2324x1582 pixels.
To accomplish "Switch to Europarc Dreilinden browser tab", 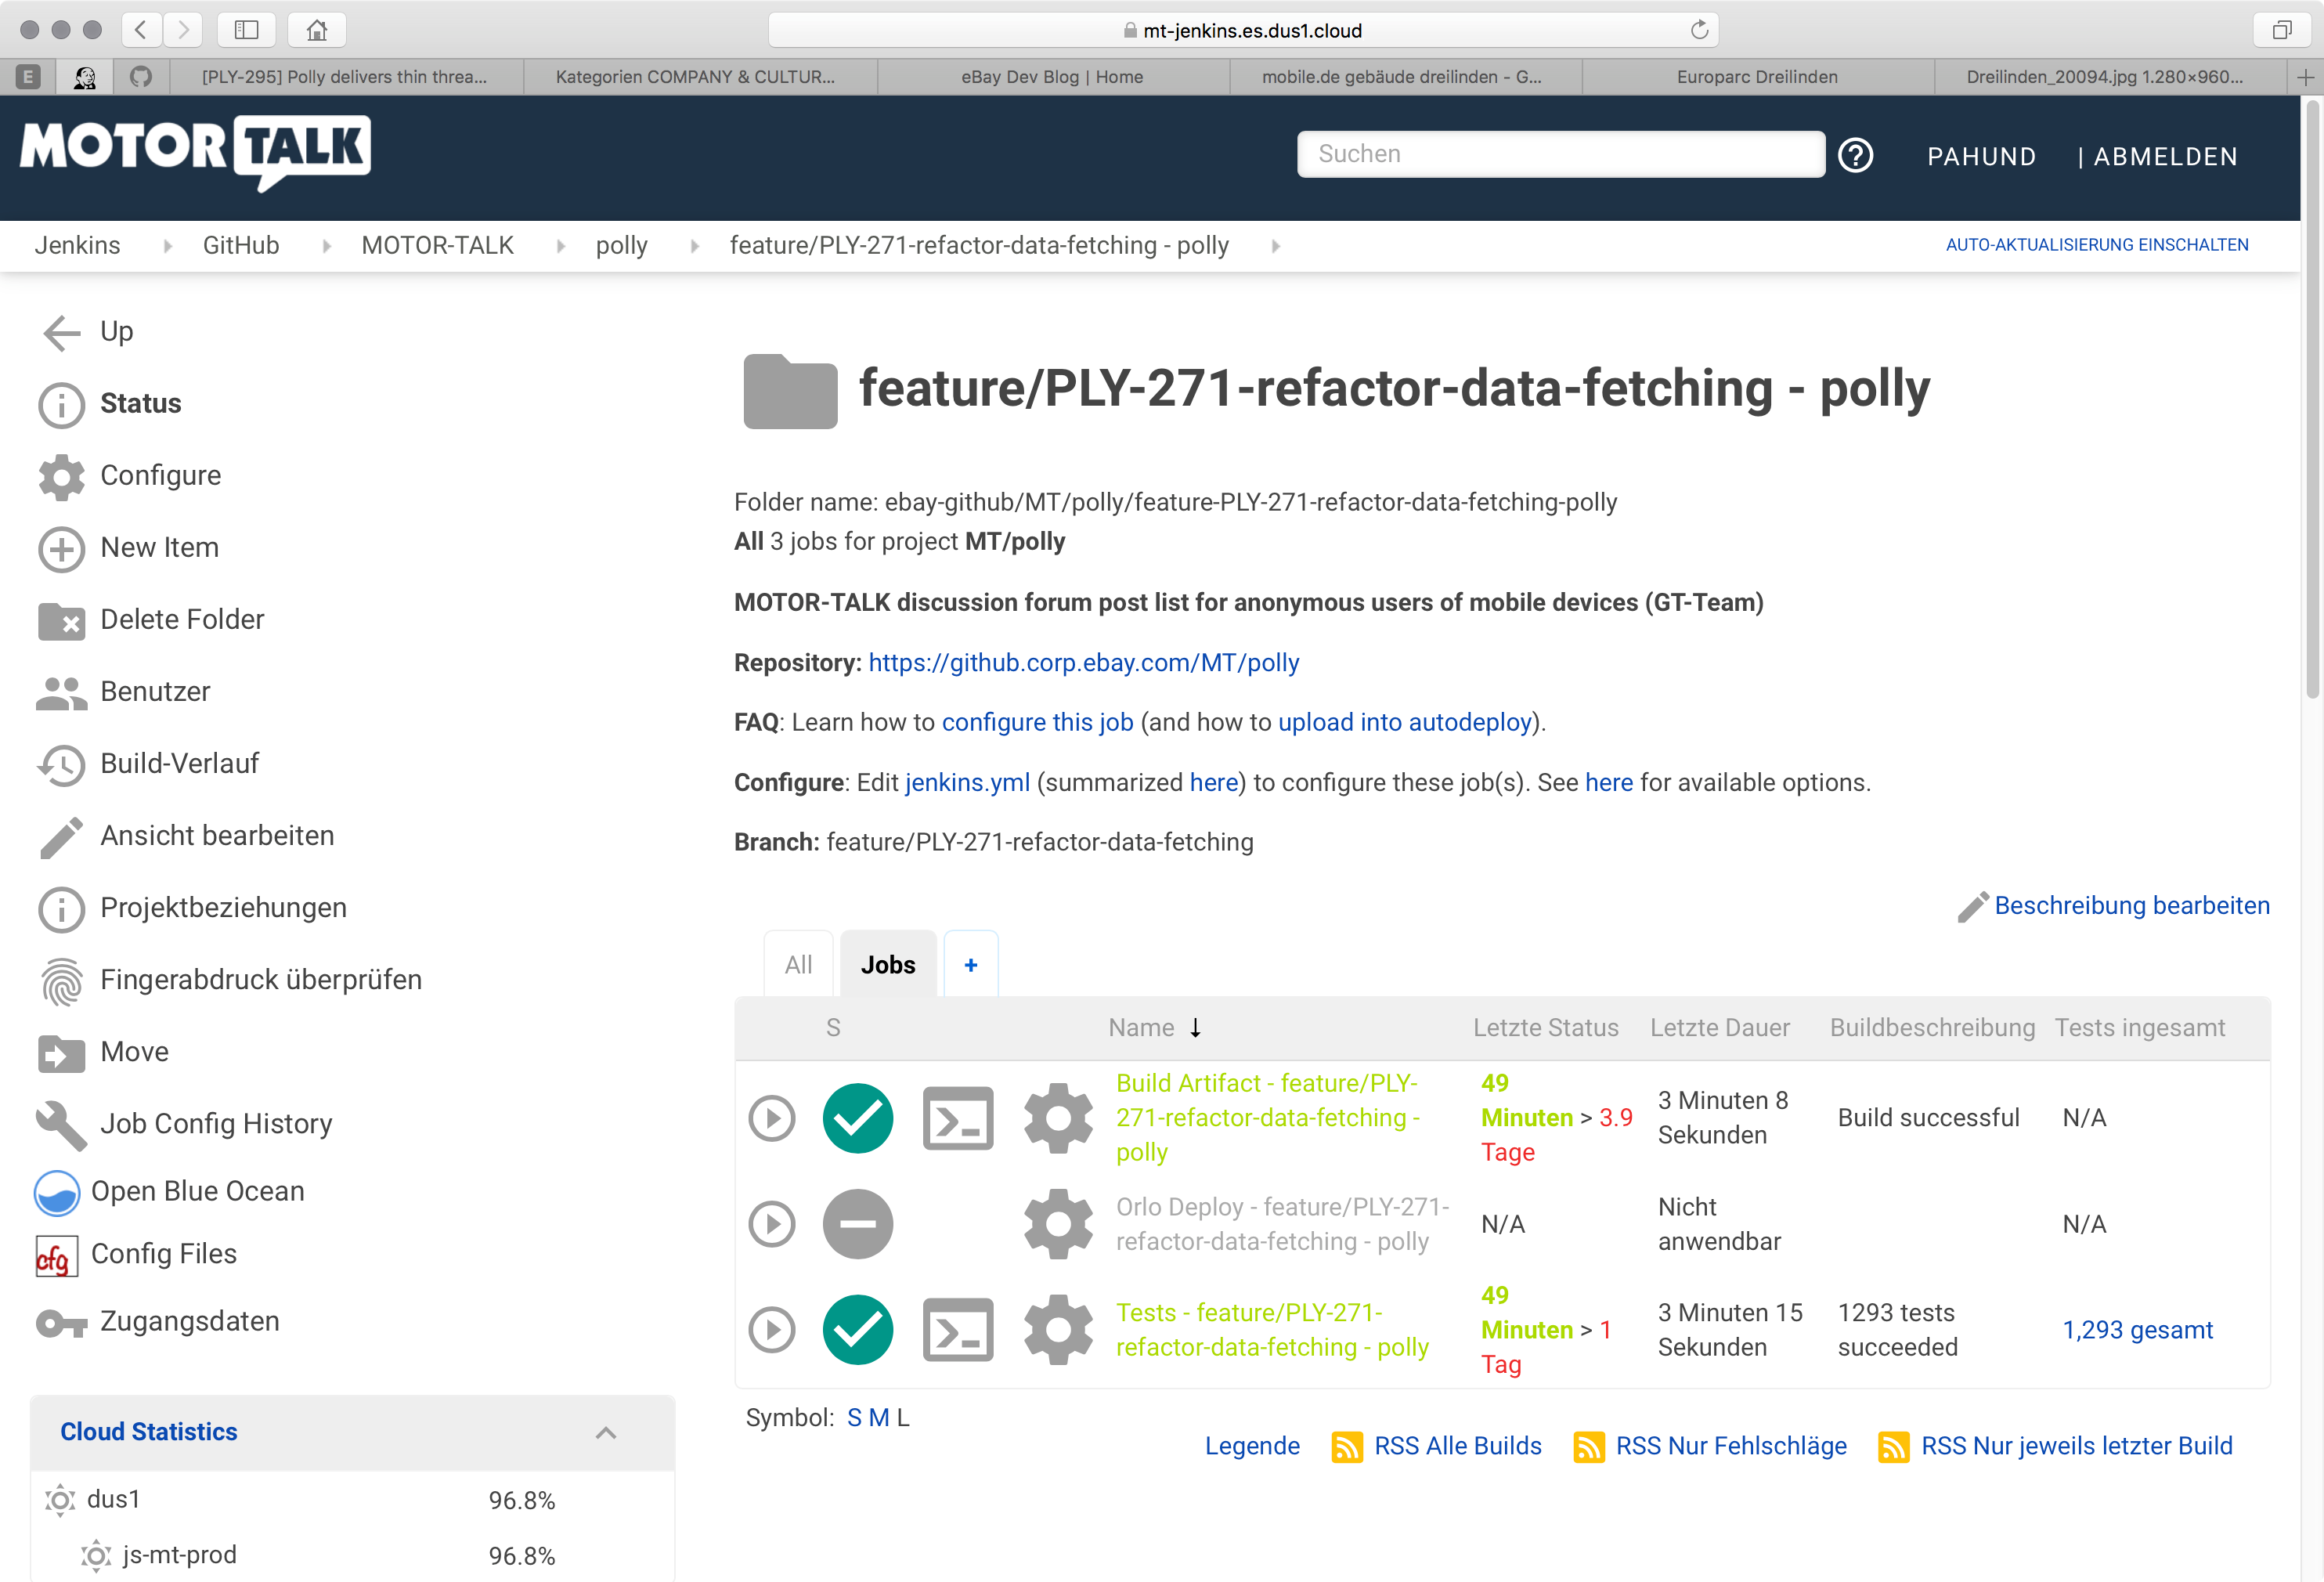I will (1757, 77).
